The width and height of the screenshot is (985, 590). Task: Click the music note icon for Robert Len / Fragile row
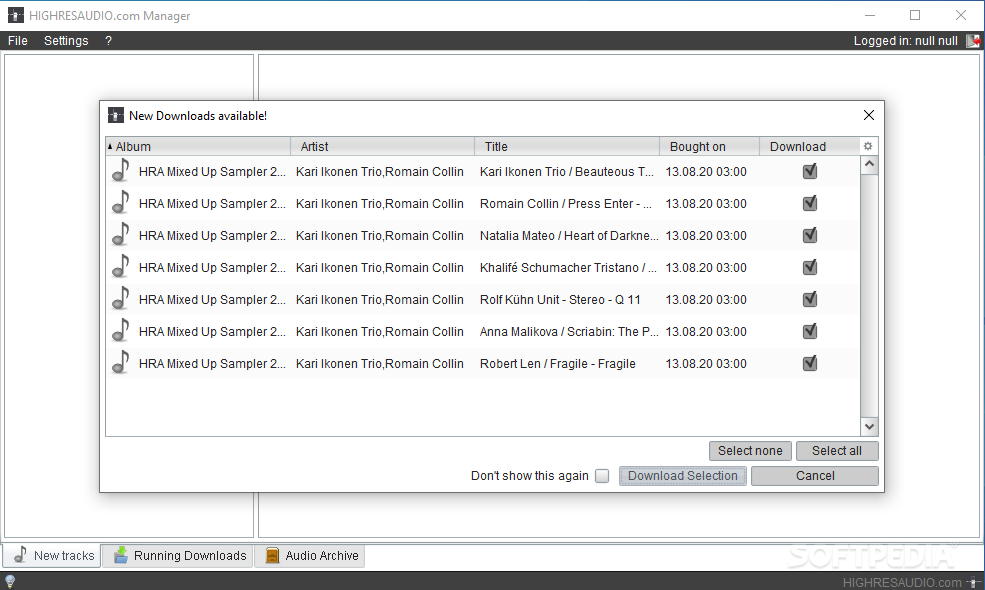(121, 363)
